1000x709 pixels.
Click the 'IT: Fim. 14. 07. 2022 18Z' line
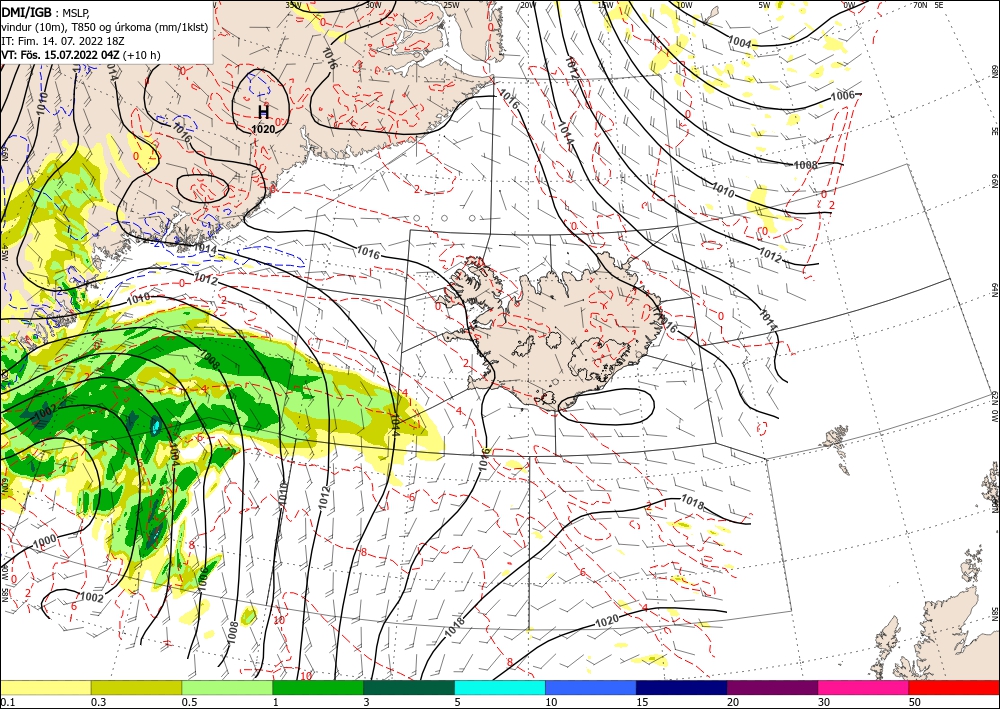62,41
